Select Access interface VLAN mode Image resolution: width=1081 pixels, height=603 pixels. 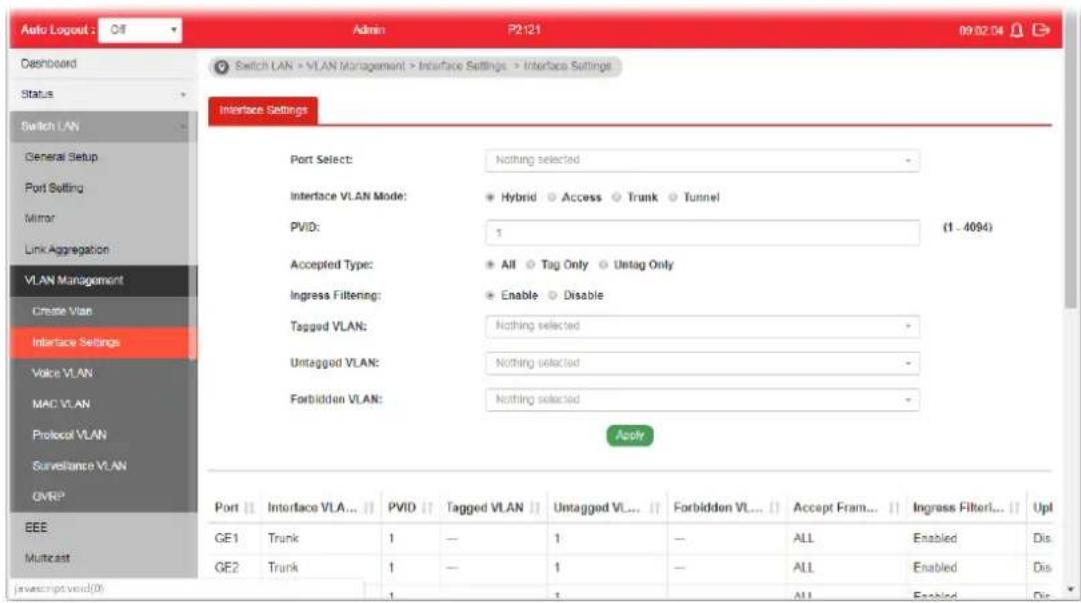point(552,198)
